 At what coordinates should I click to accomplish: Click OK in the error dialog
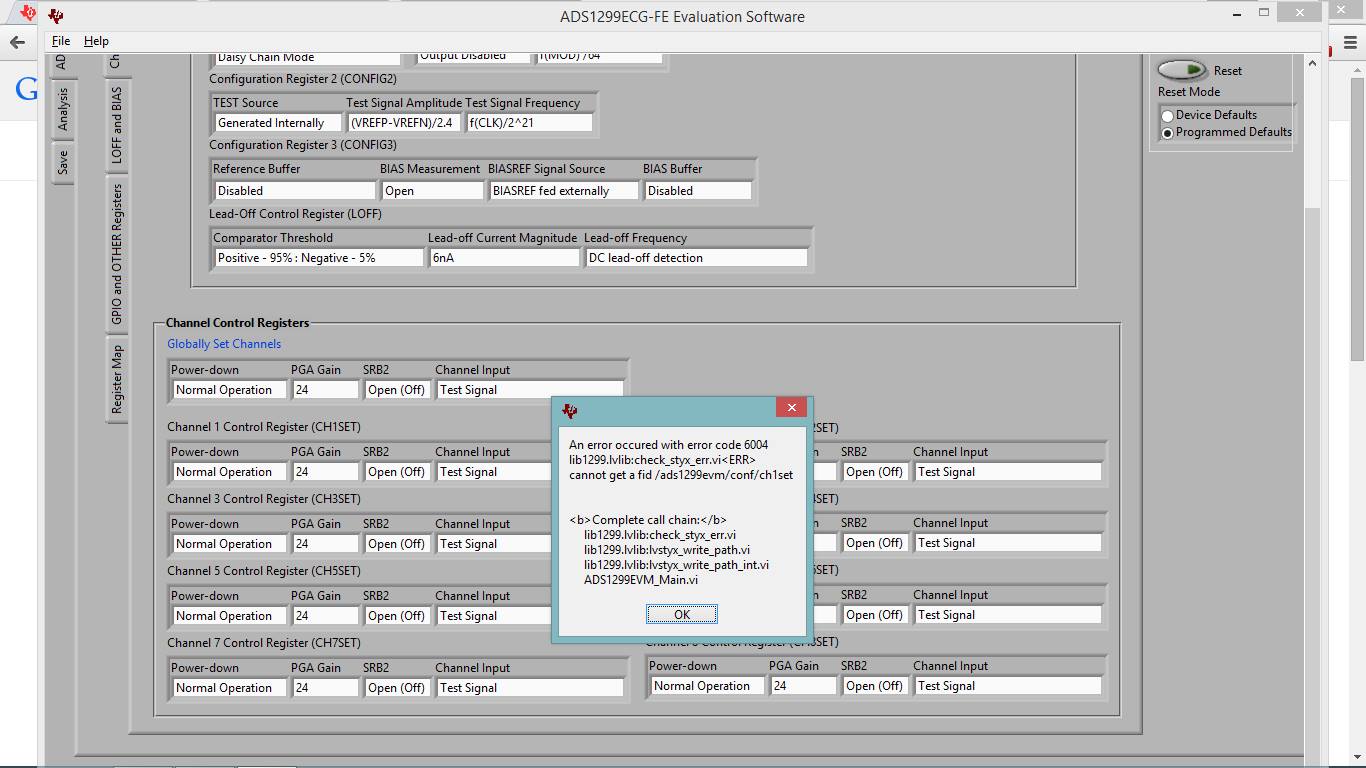pyautogui.click(x=681, y=614)
